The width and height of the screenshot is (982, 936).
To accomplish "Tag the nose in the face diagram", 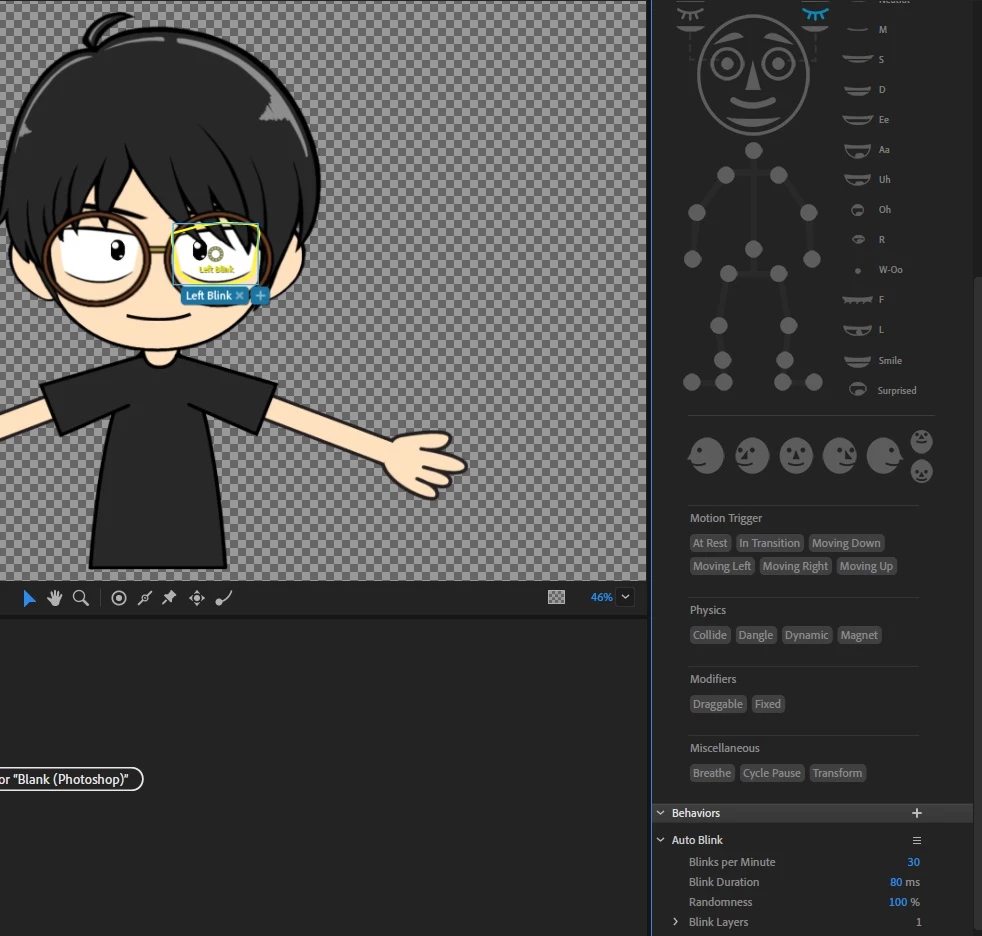I will pyautogui.click(x=753, y=75).
